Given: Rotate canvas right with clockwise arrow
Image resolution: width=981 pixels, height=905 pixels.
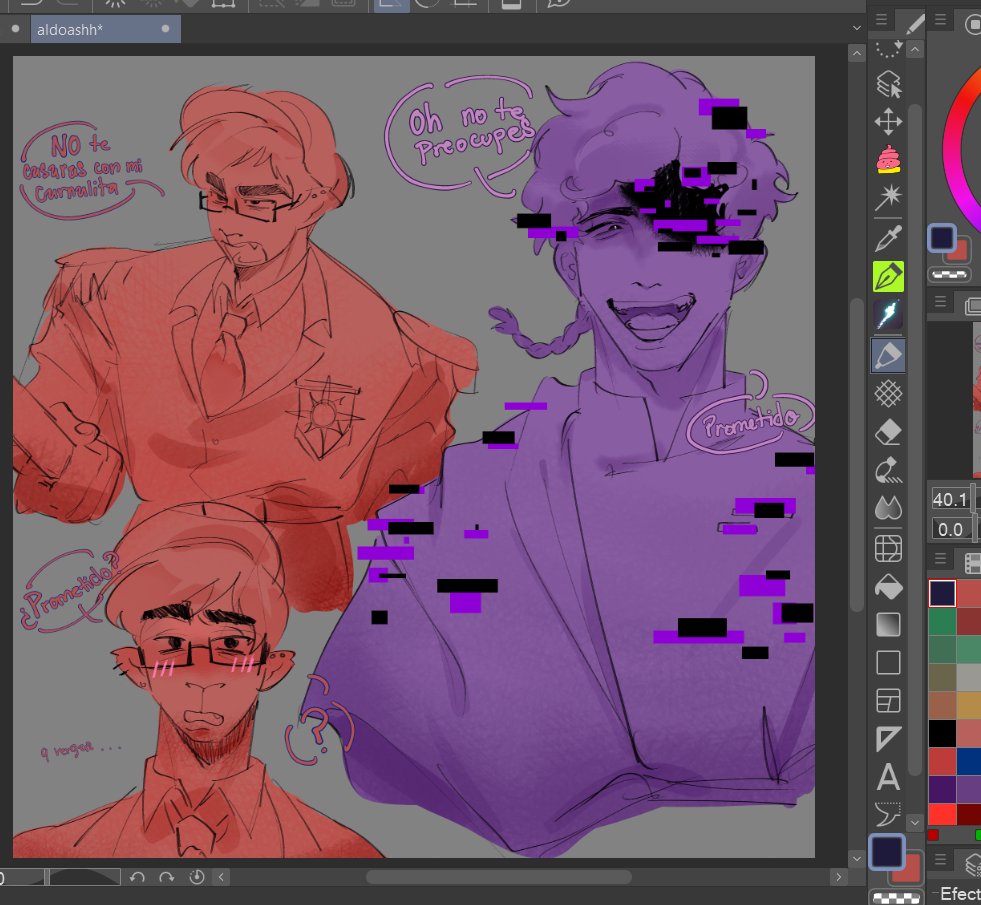Looking at the screenshot, I should coord(166,877).
